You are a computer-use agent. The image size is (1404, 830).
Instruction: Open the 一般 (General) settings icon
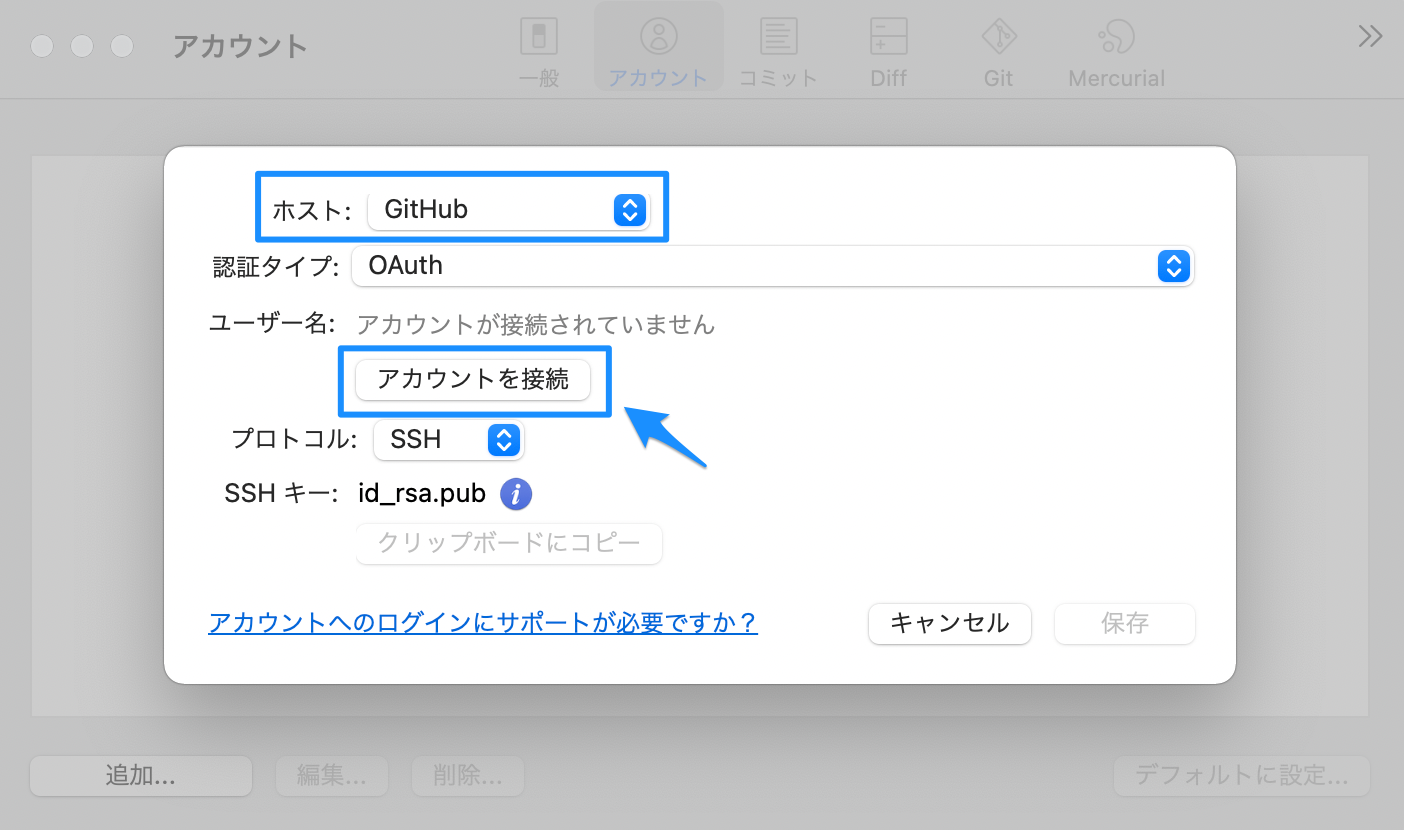point(539,47)
